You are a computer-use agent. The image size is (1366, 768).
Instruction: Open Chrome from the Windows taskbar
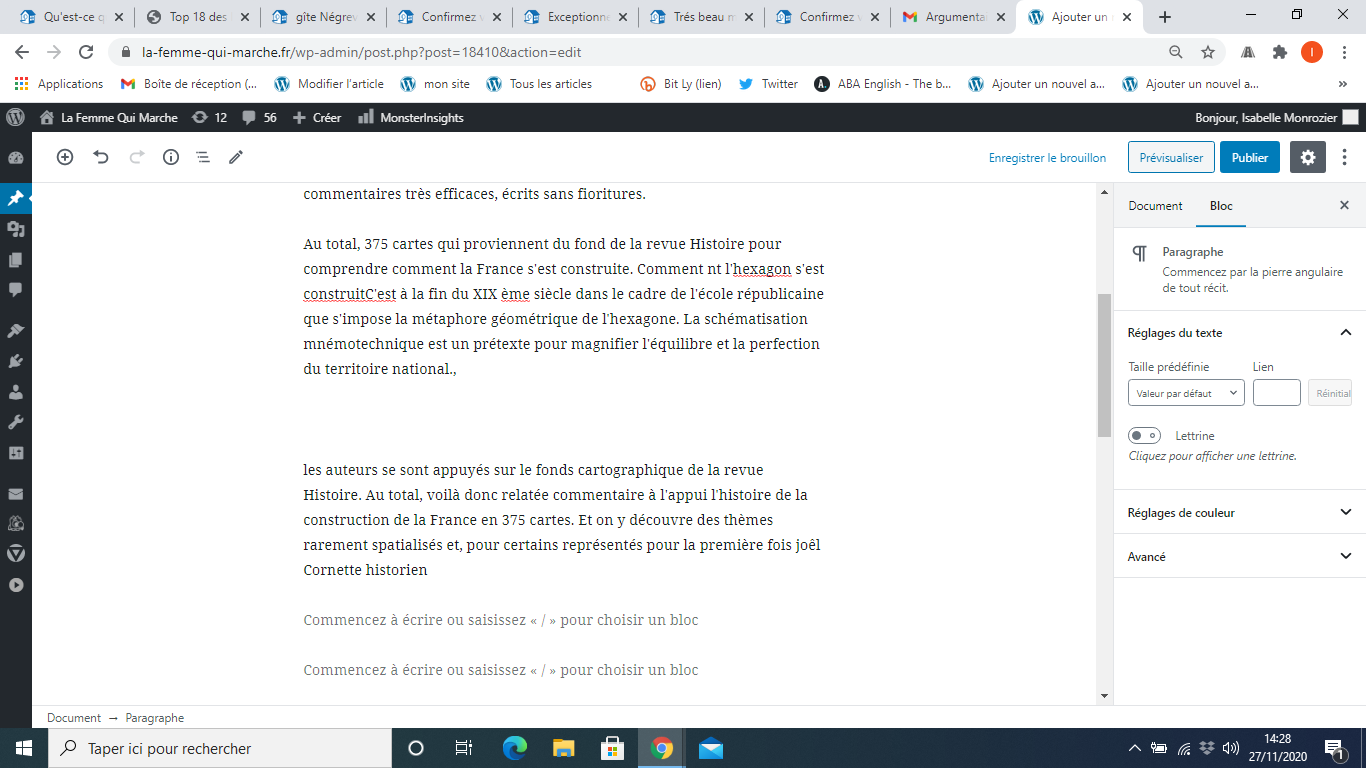coord(661,748)
